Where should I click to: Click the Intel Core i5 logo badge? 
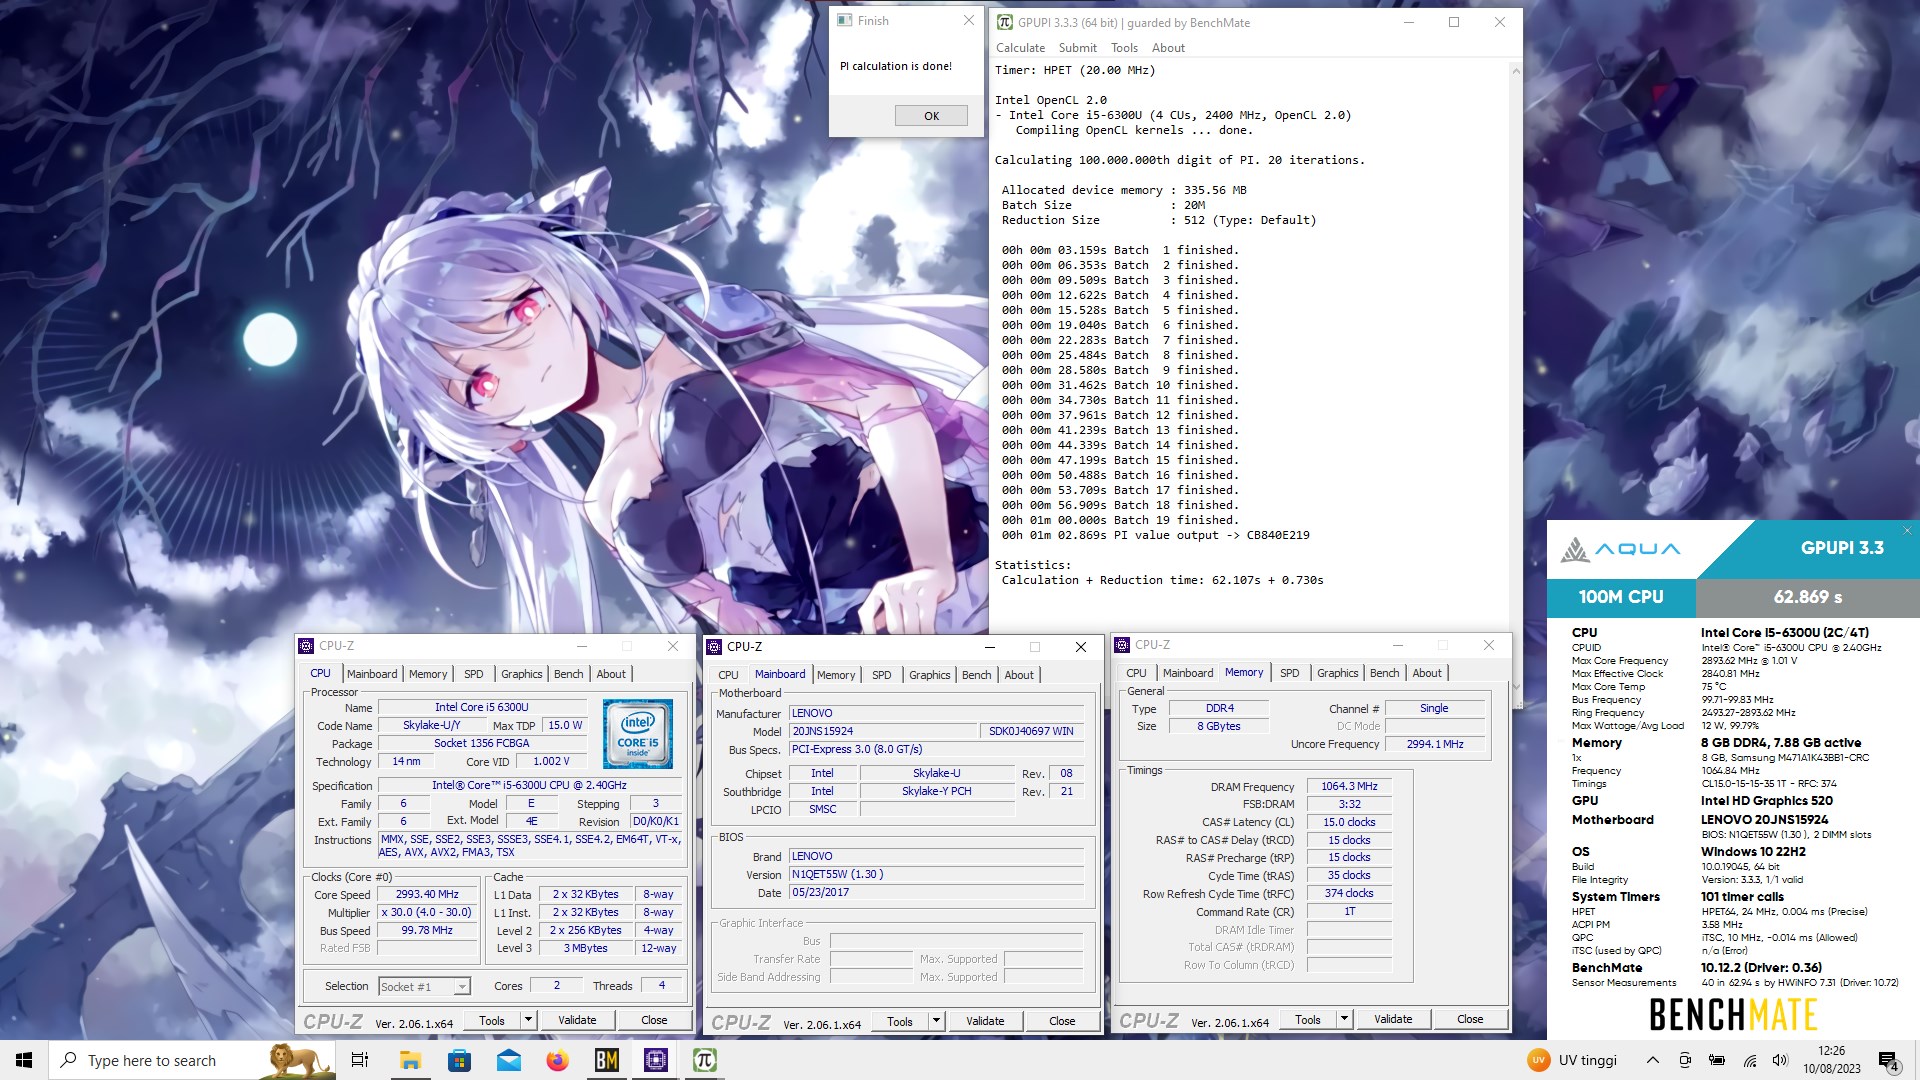(x=638, y=734)
